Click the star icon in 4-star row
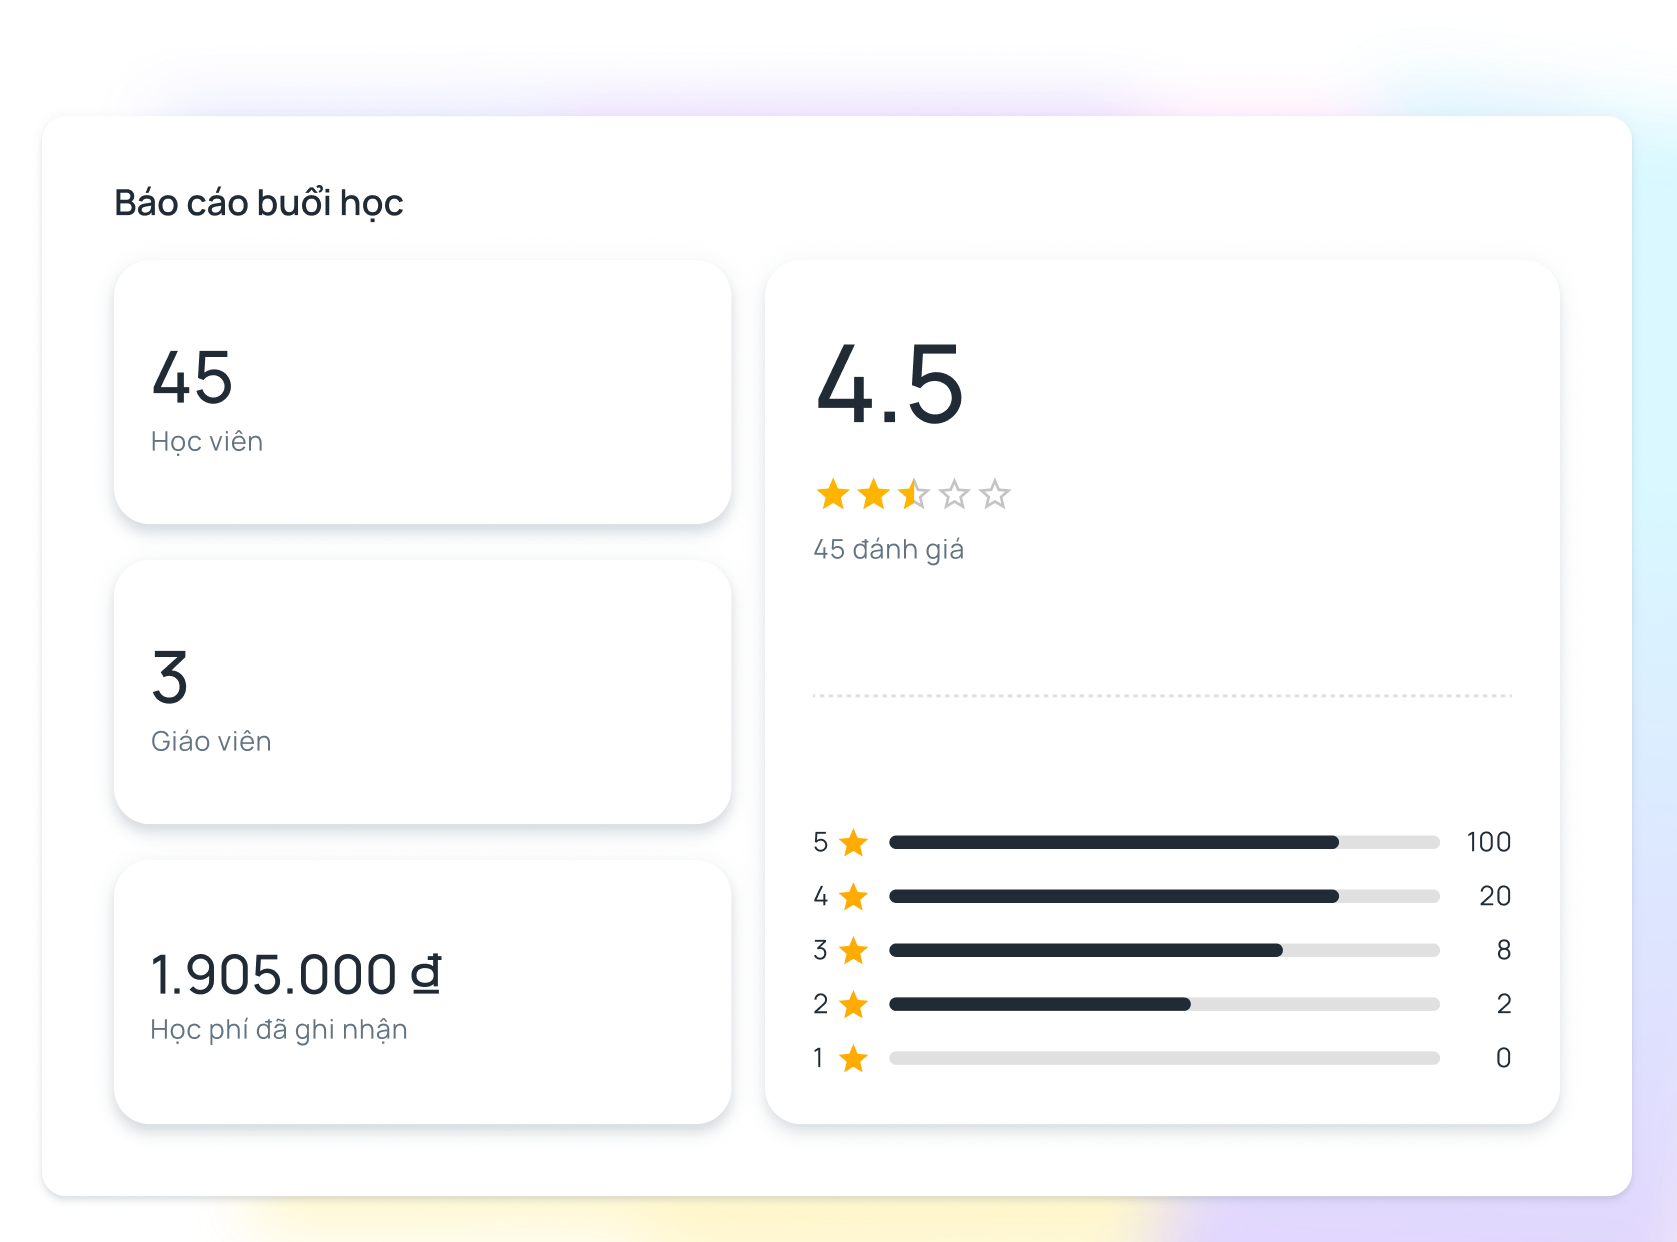Image resolution: width=1677 pixels, height=1242 pixels. coord(853,897)
